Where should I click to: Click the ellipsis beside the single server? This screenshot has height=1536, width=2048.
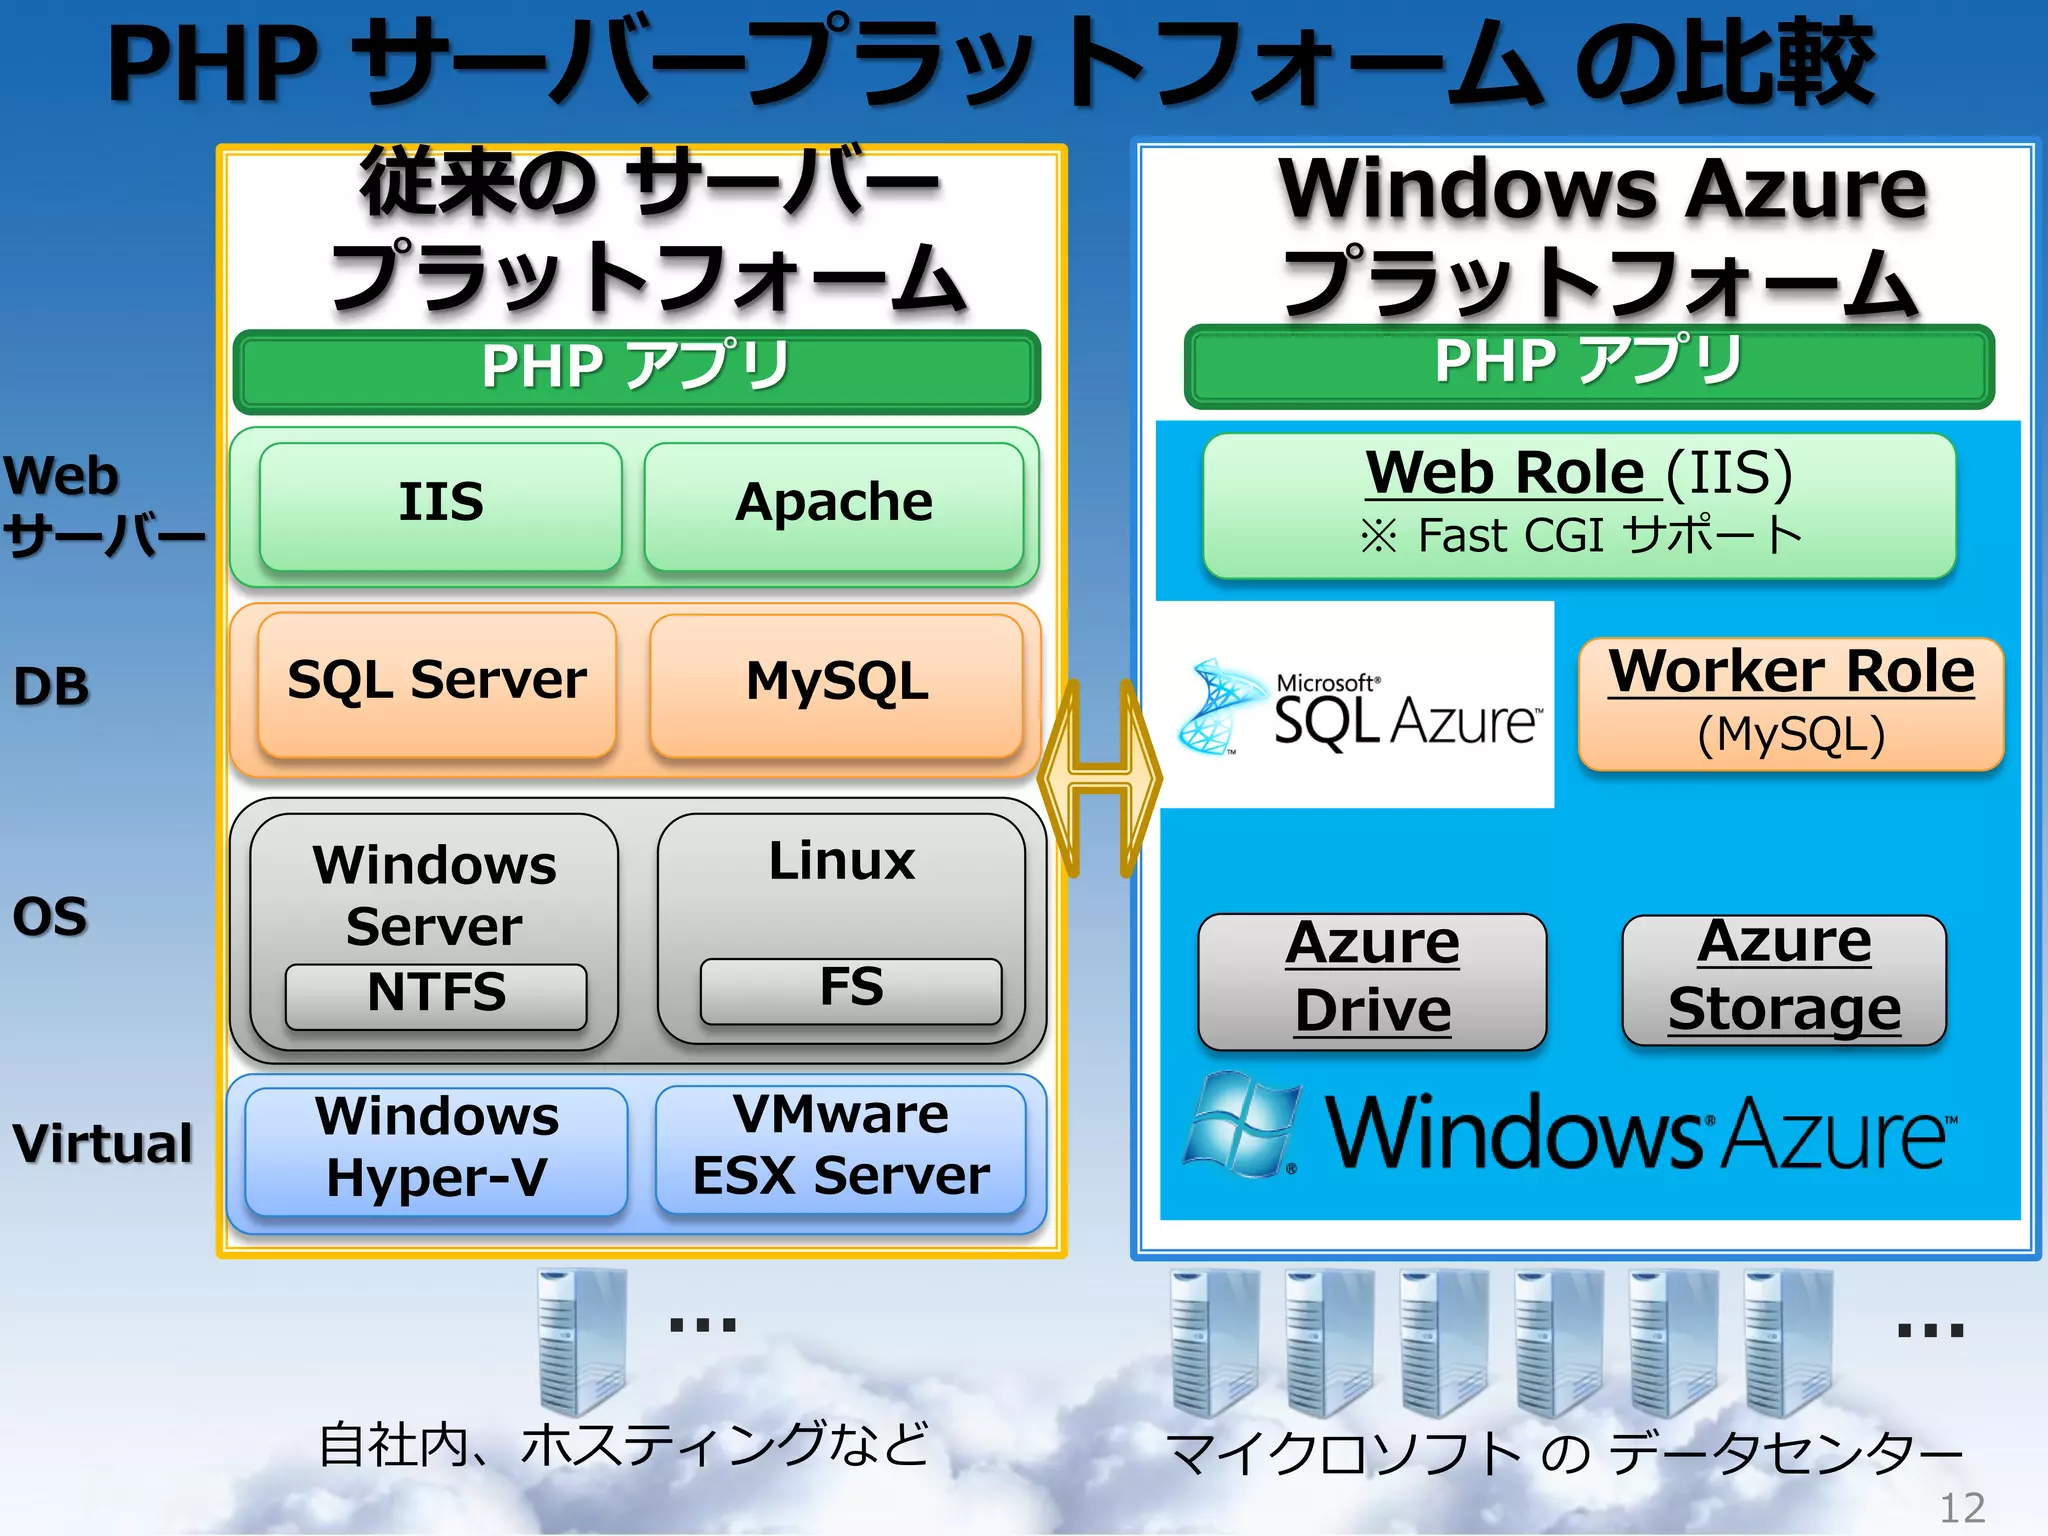pyautogui.click(x=703, y=1325)
